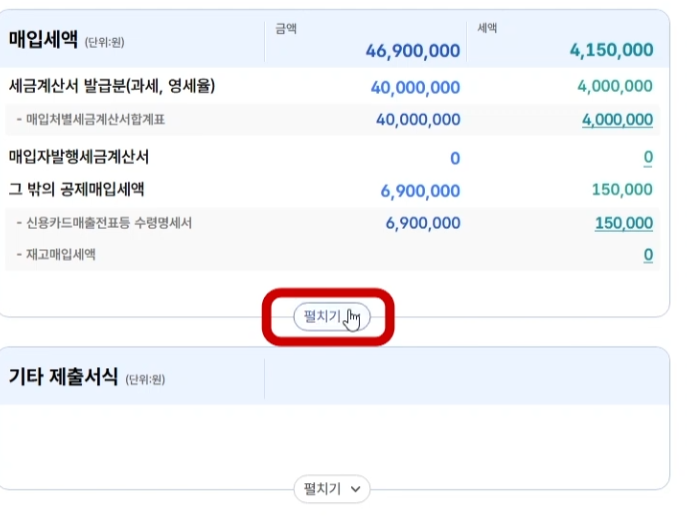This screenshot has width=687, height=527.
Task: Open the underlined 4,000,000 매입처별세금계산서합계표 link
Action: 617,120
